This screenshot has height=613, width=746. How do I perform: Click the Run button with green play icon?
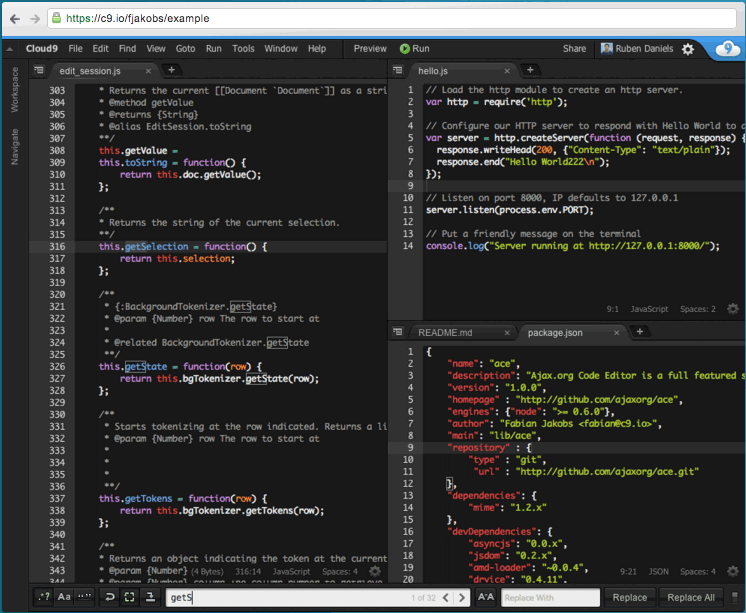coord(414,48)
